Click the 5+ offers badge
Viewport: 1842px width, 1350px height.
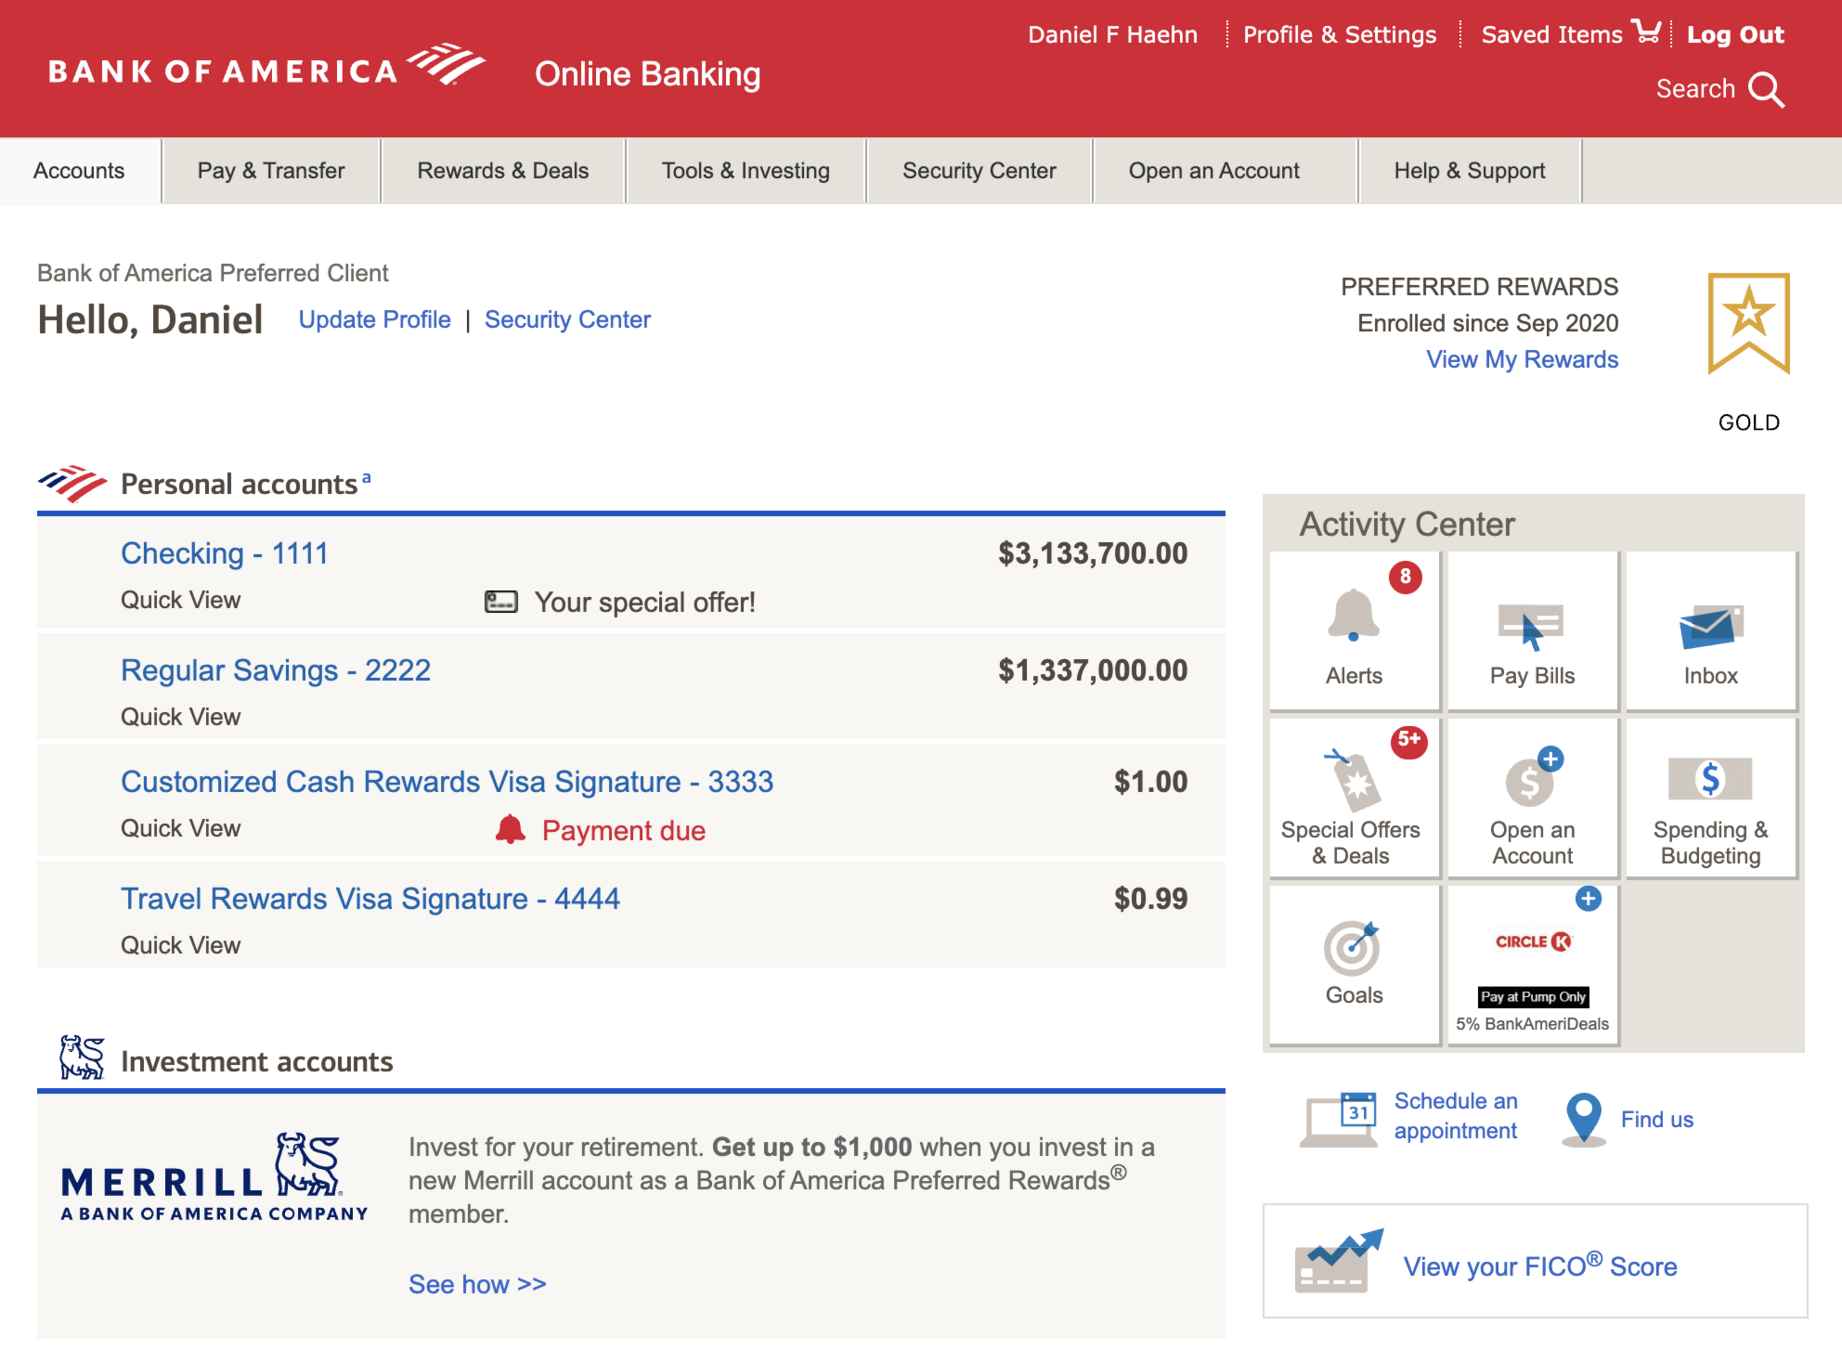coord(1409,741)
